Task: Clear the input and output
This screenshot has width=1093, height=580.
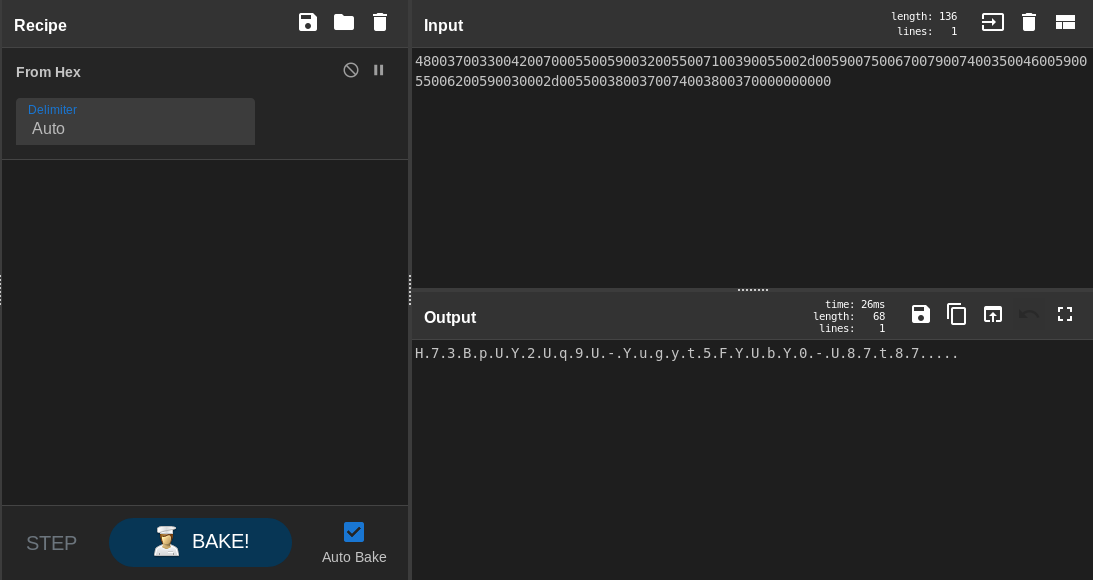Action: (1029, 22)
